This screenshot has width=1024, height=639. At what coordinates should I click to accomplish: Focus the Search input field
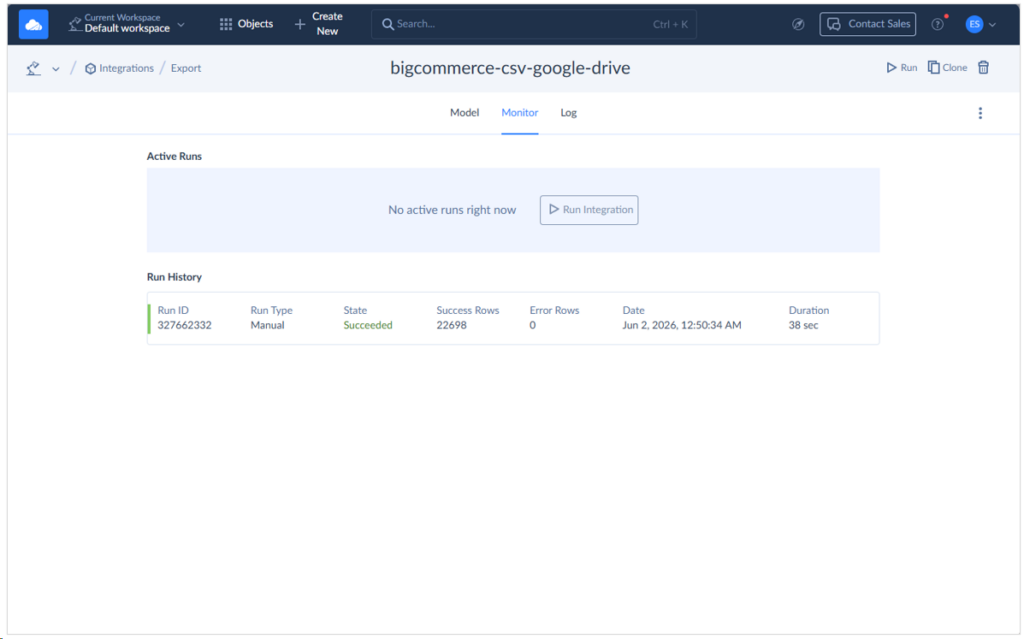coord(534,24)
